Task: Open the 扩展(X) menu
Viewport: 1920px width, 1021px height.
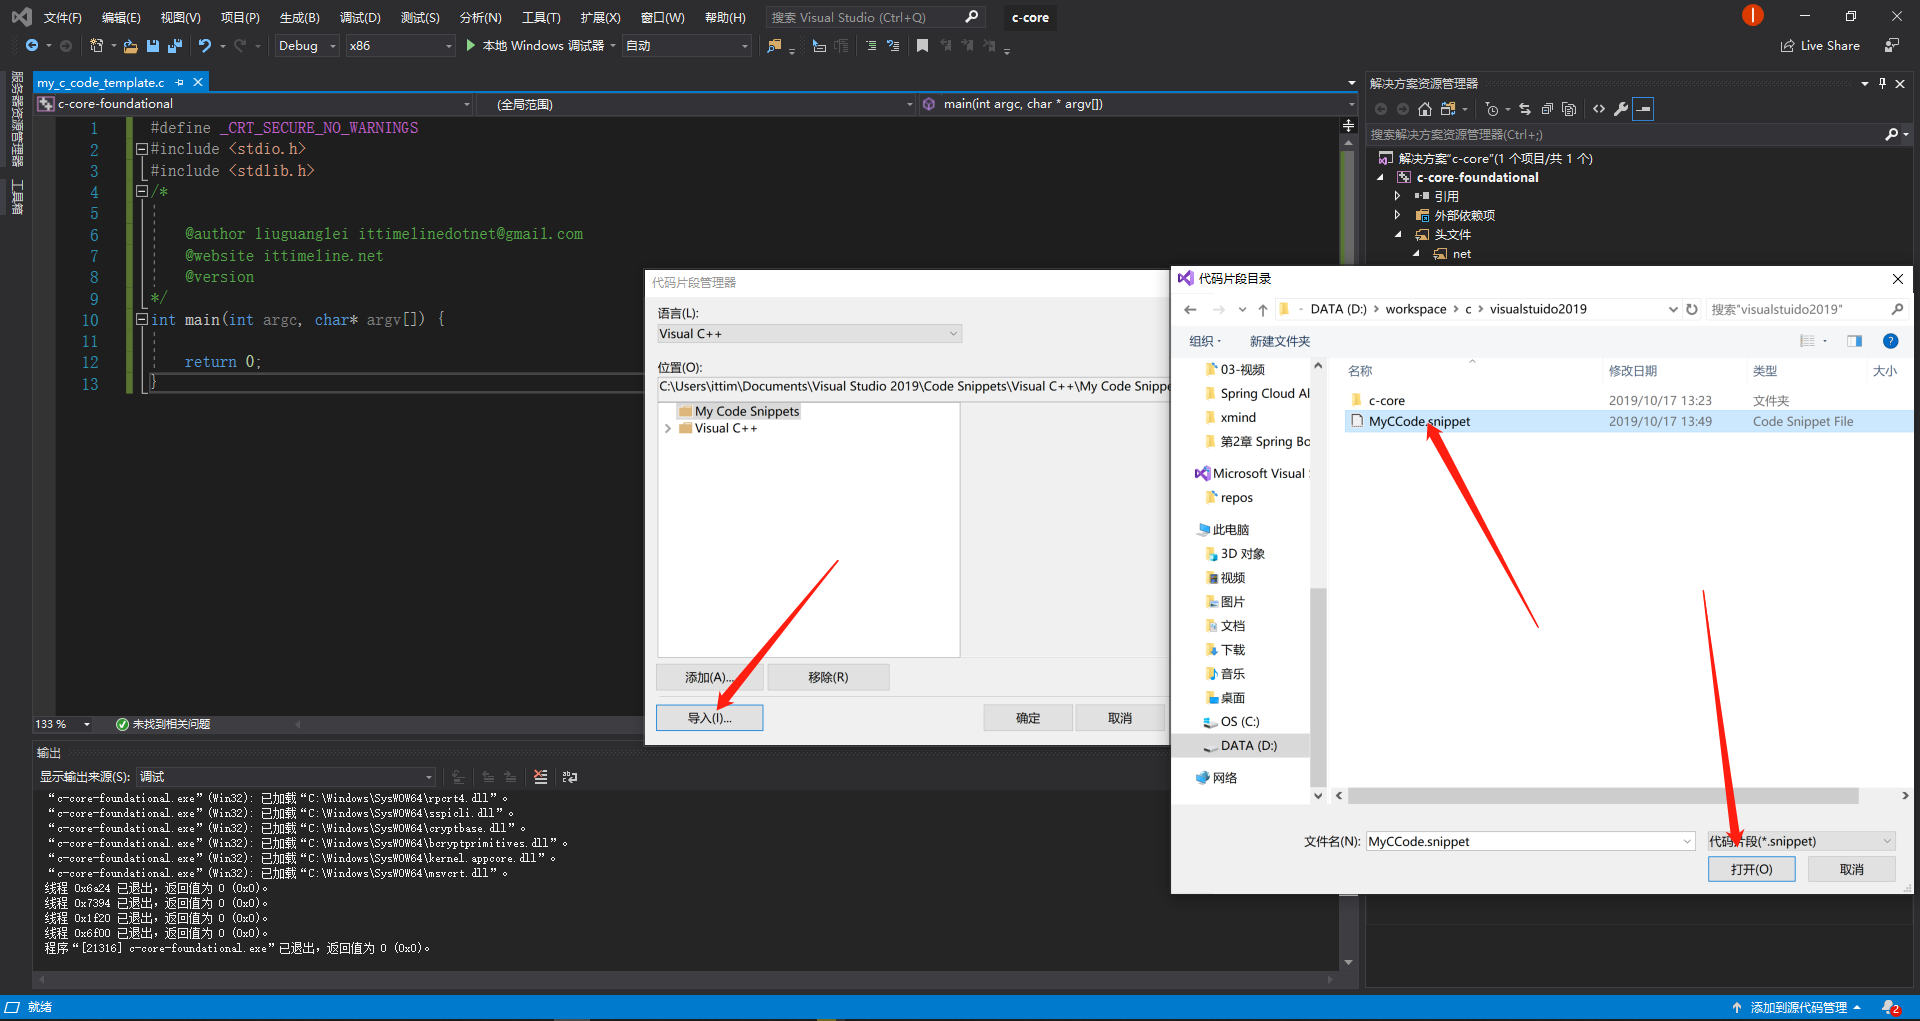Action: (600, 18)
